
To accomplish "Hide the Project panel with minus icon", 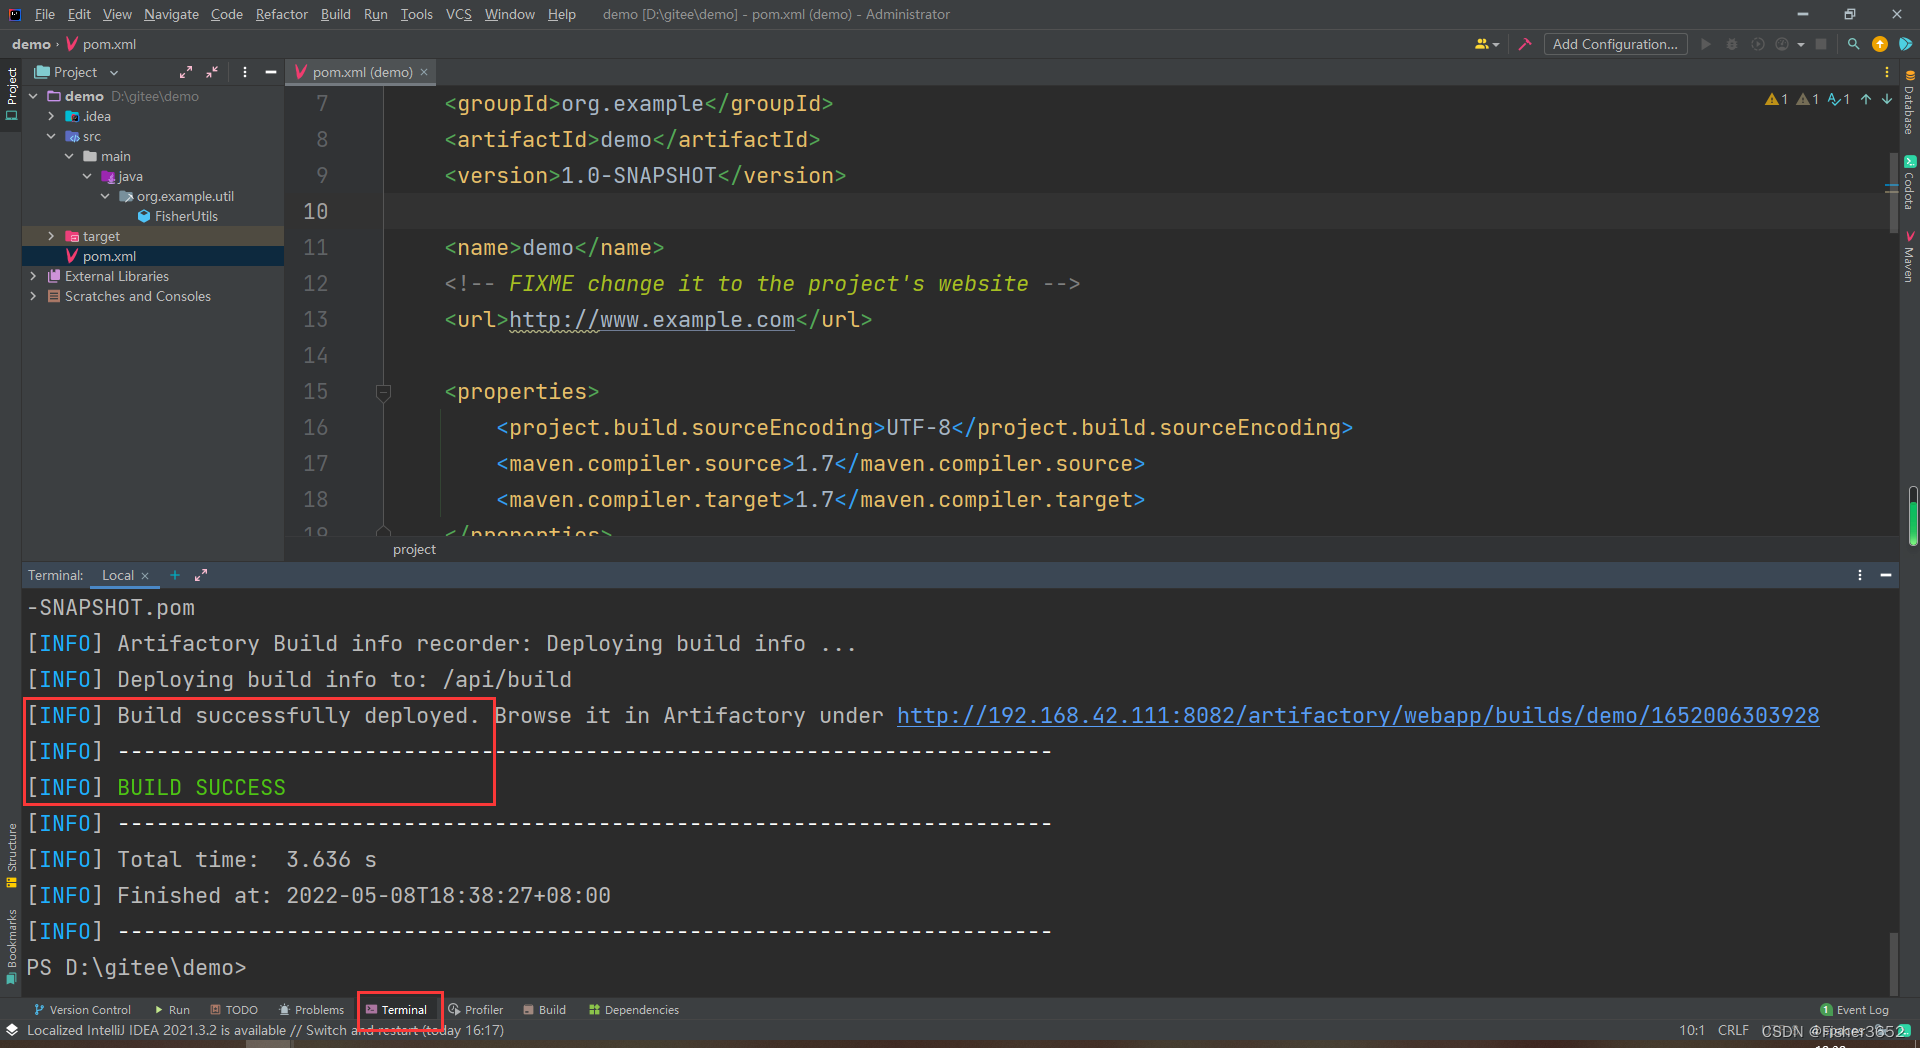I will pyautogui.click(x=270, y=72).
